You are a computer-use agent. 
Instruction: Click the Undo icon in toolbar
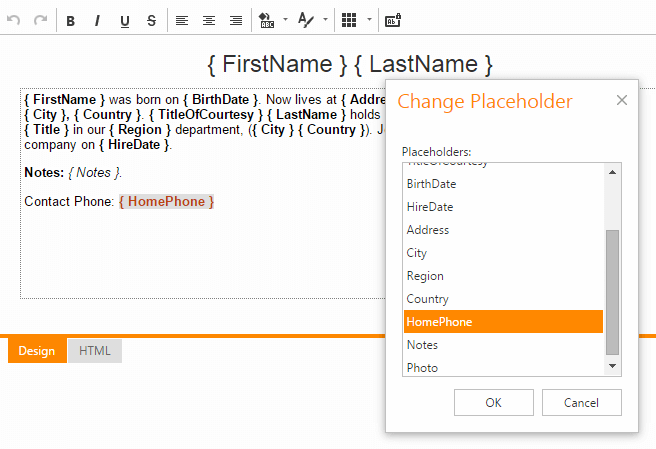[14, 20]
